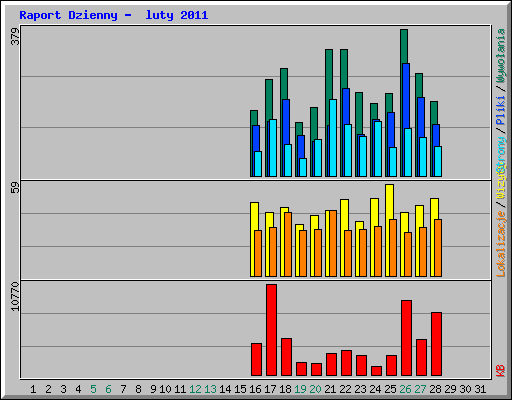Select day 4 on the axis

point(78,389)
